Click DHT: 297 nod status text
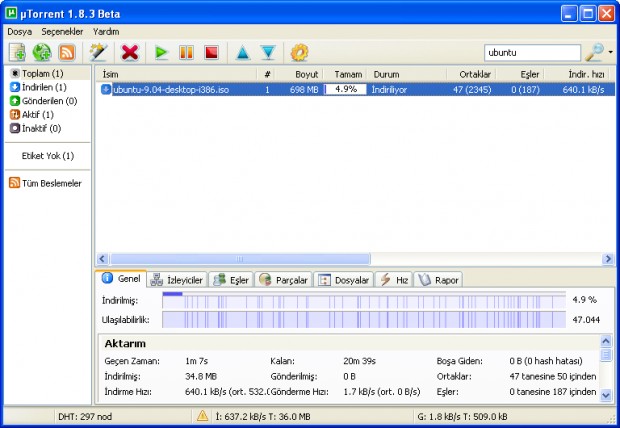The height and width of the screenshot is (428, 620). click(x=85, y=417)
